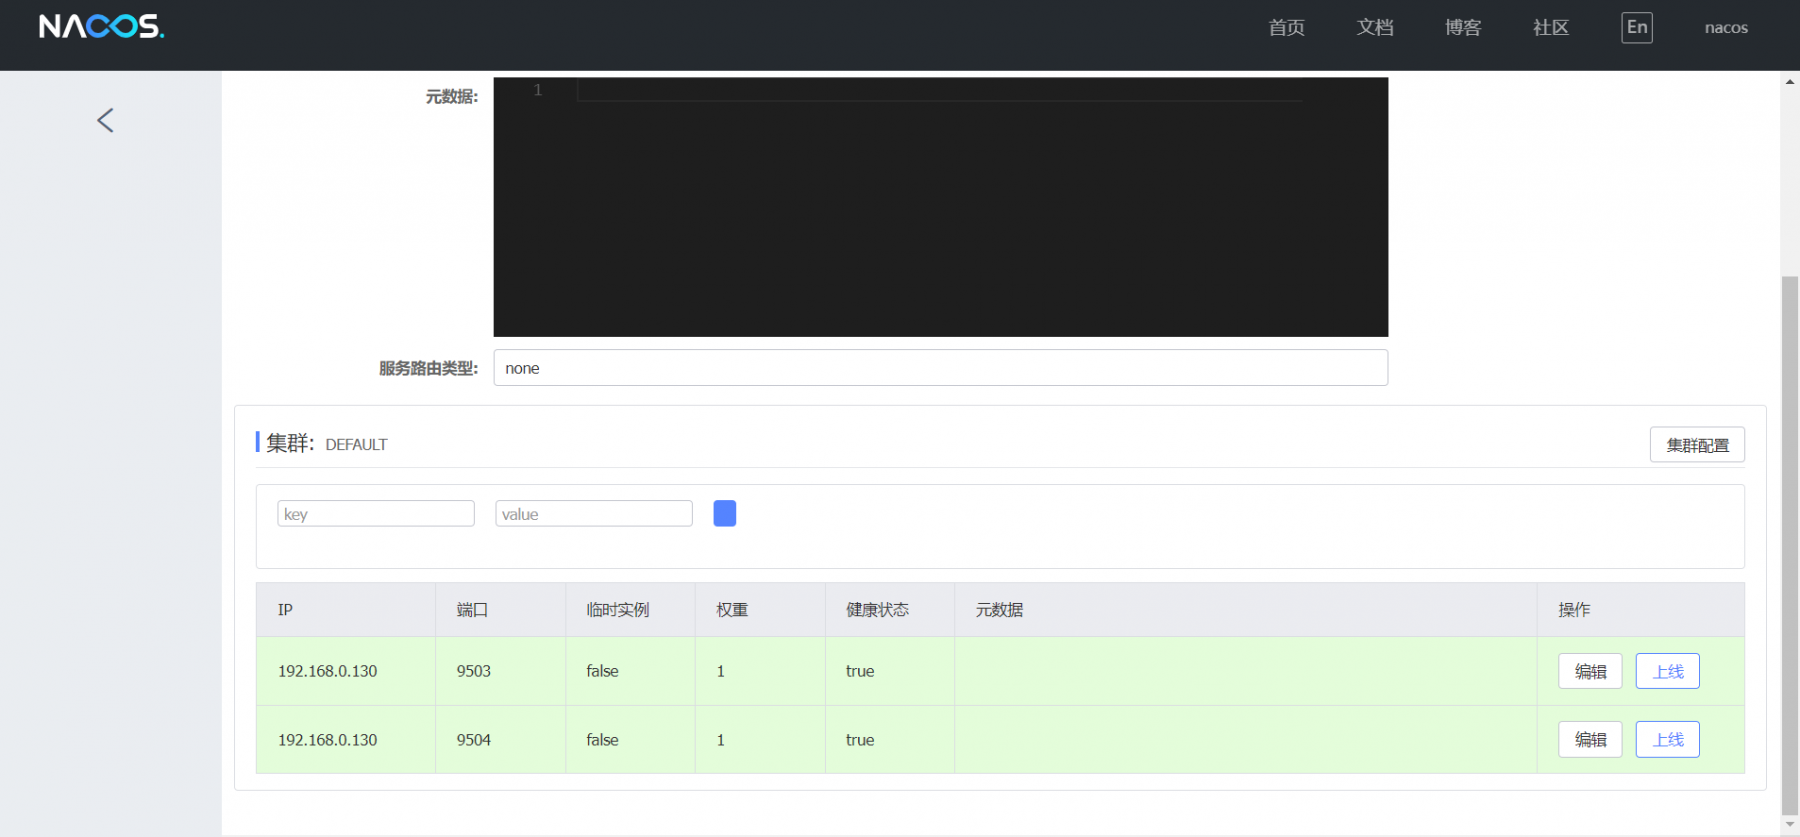The height and width of the screenshot is (837, 1800).
Task: Open the 博客 menu item
Action: (1463, 28)
